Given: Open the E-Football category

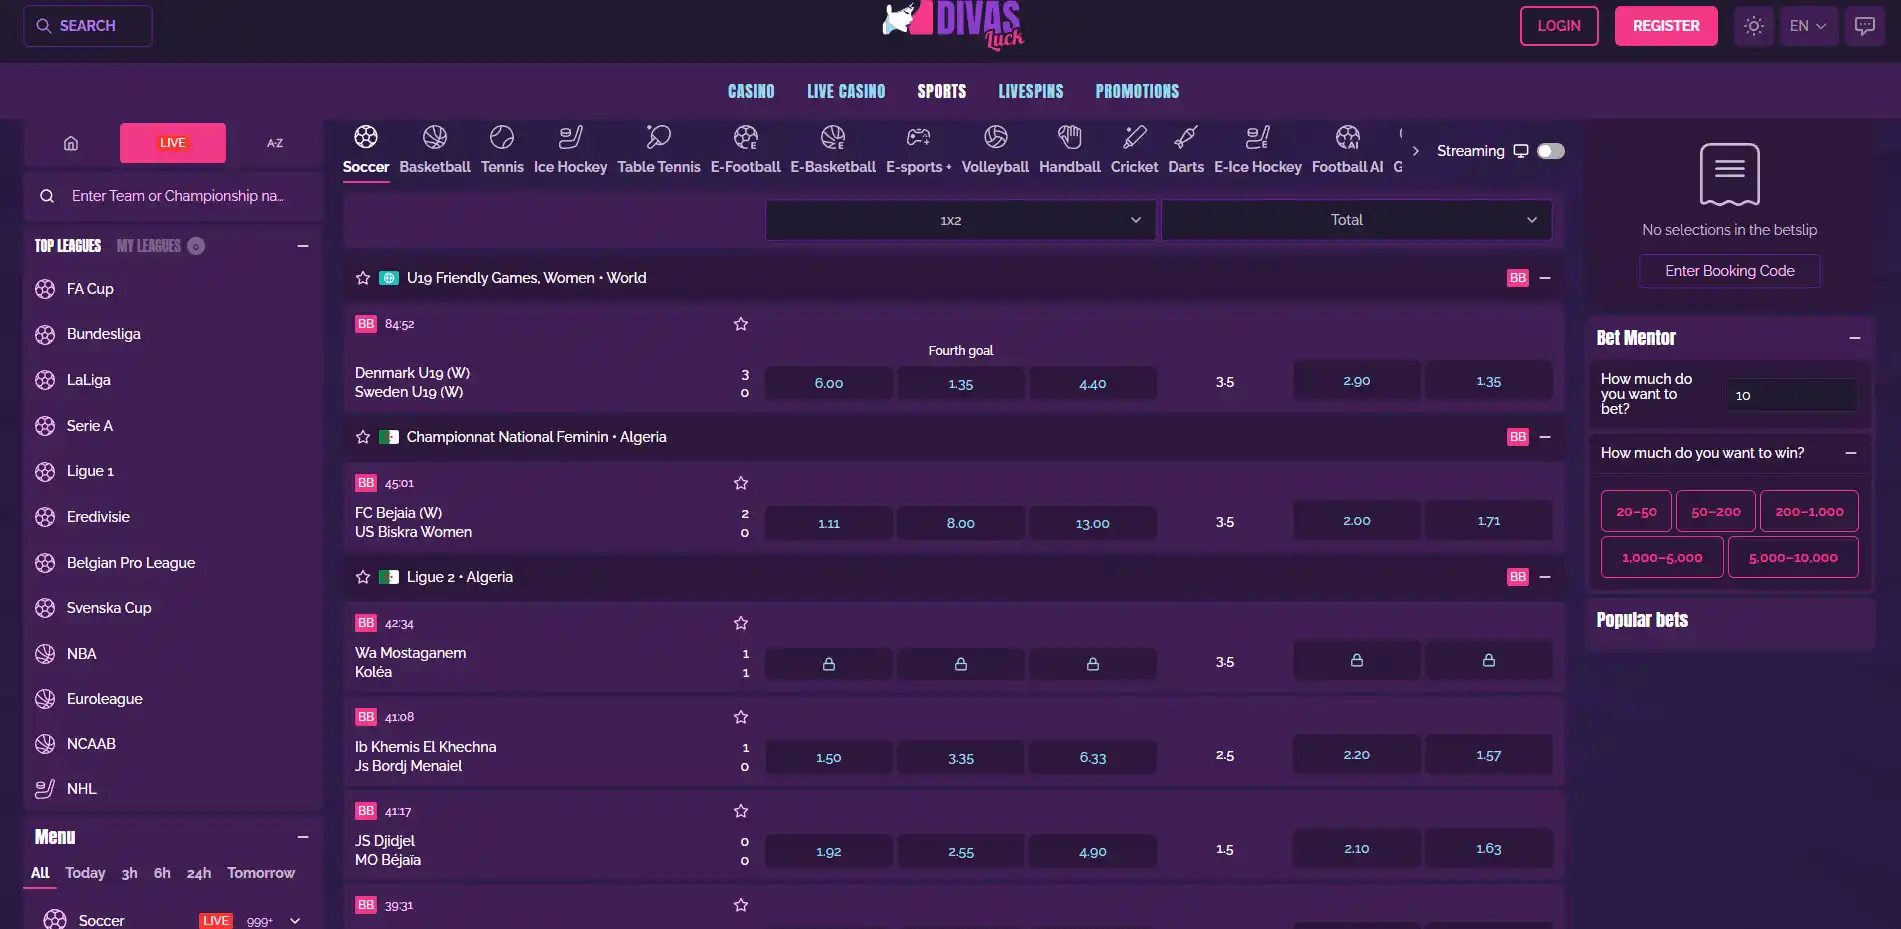Looking at the screenshot, I should (746, 150).
